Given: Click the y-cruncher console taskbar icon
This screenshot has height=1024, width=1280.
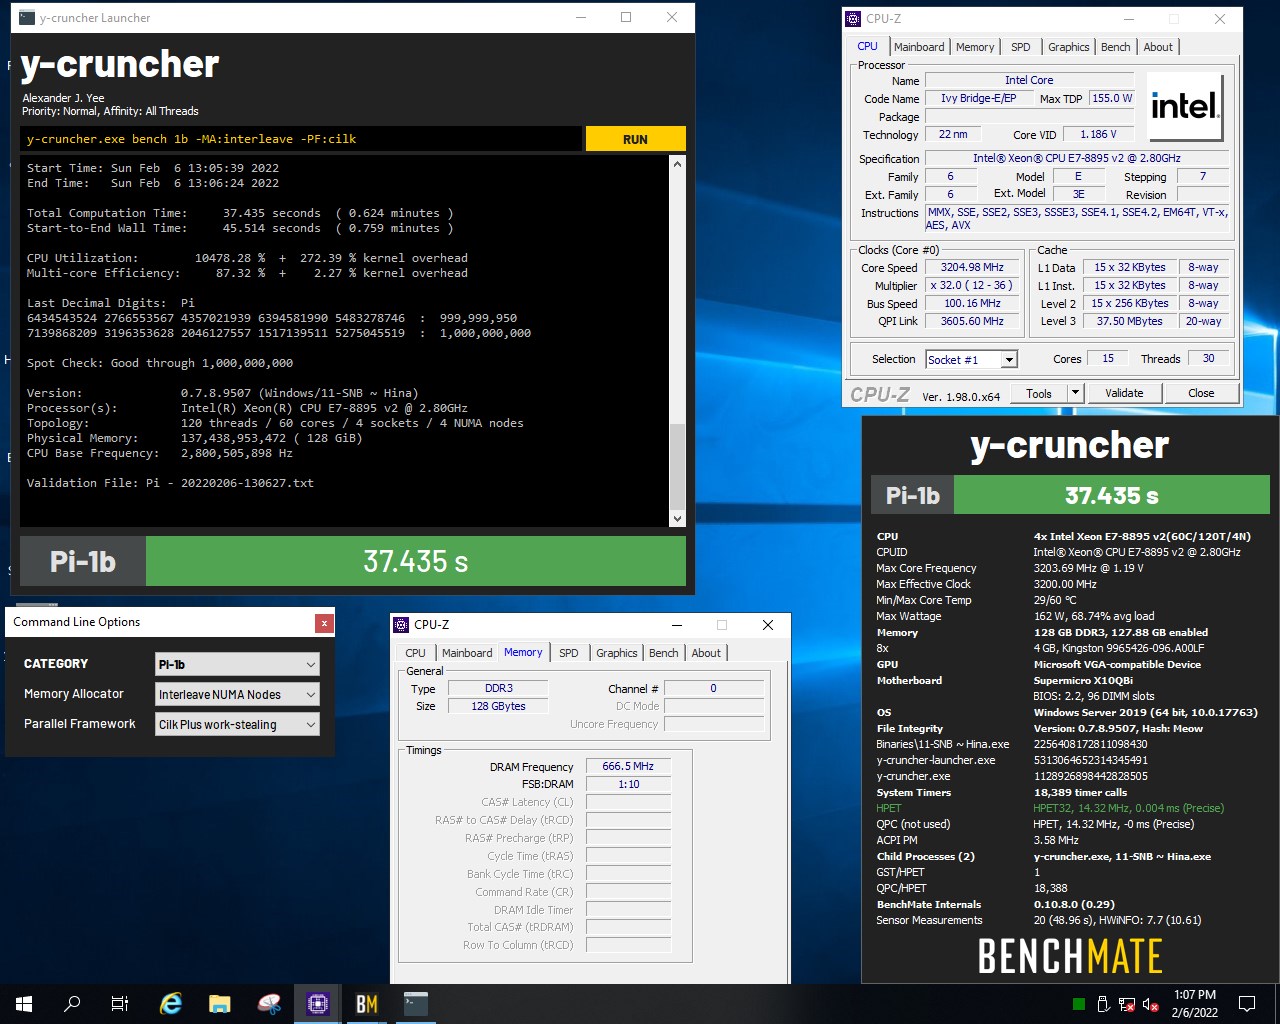Looking at the screenshot, I should pos(416,1004).
